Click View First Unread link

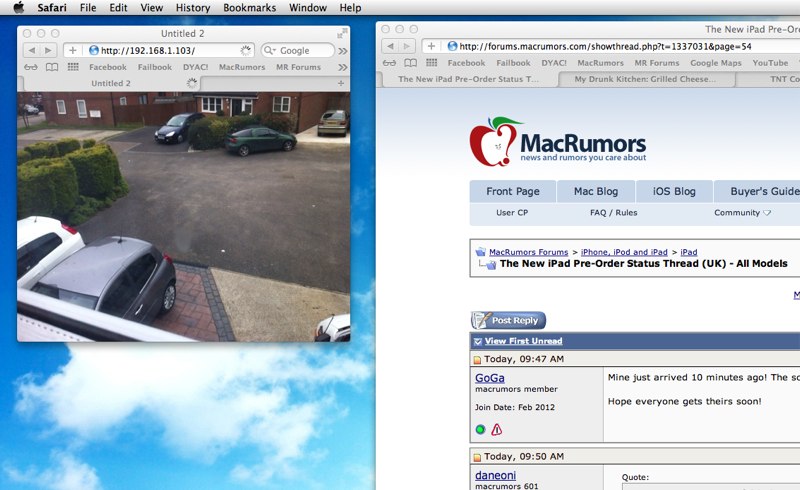523,341
